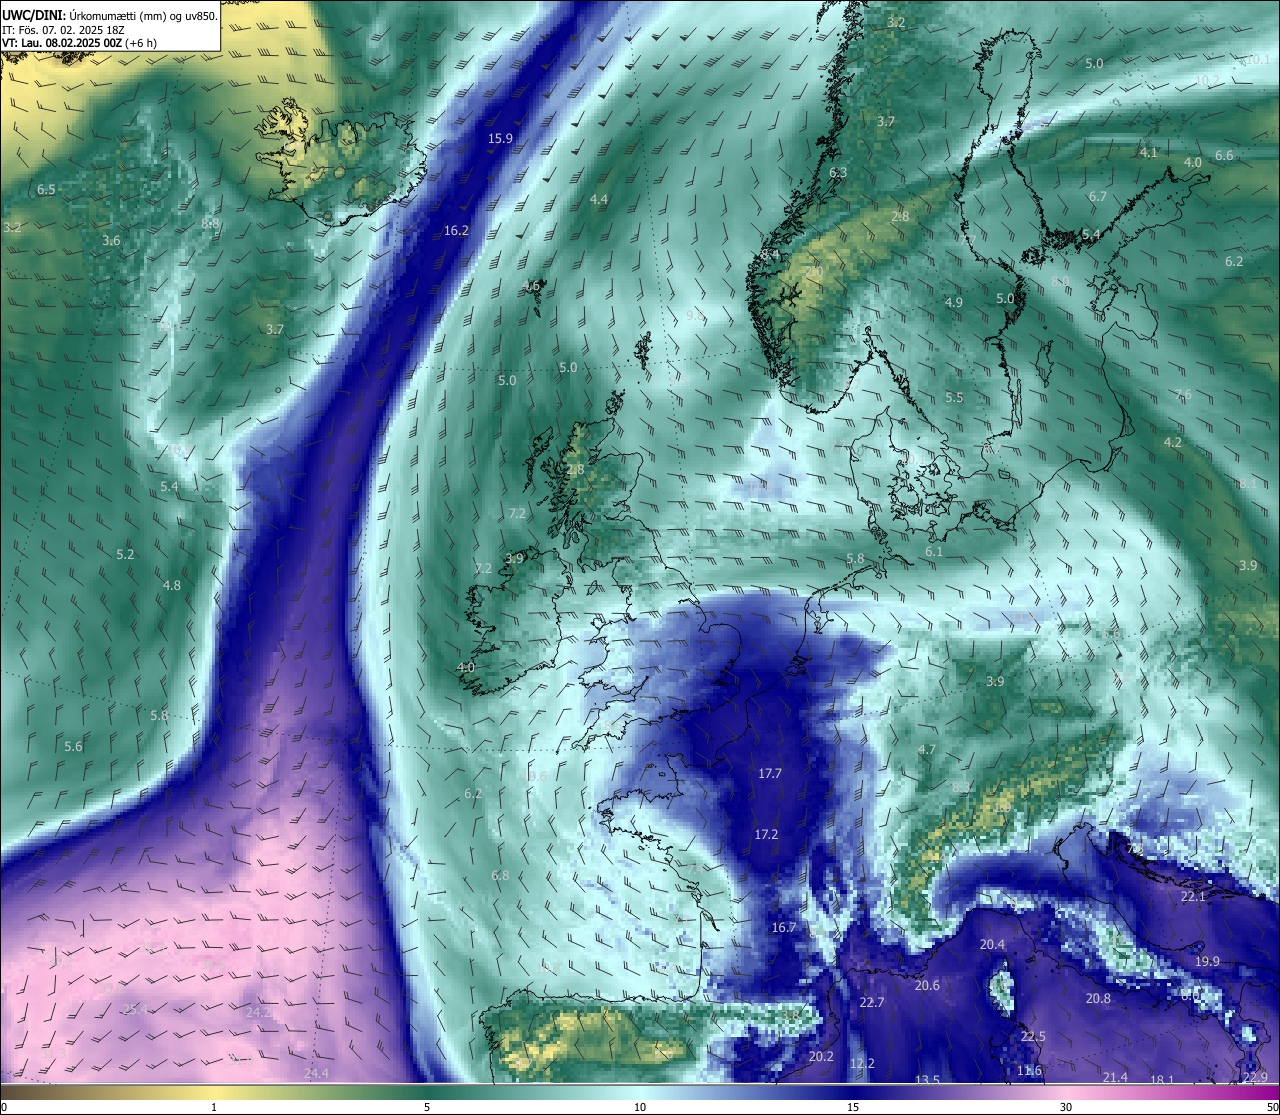Select the 17.2 value label

pos(766,835)
